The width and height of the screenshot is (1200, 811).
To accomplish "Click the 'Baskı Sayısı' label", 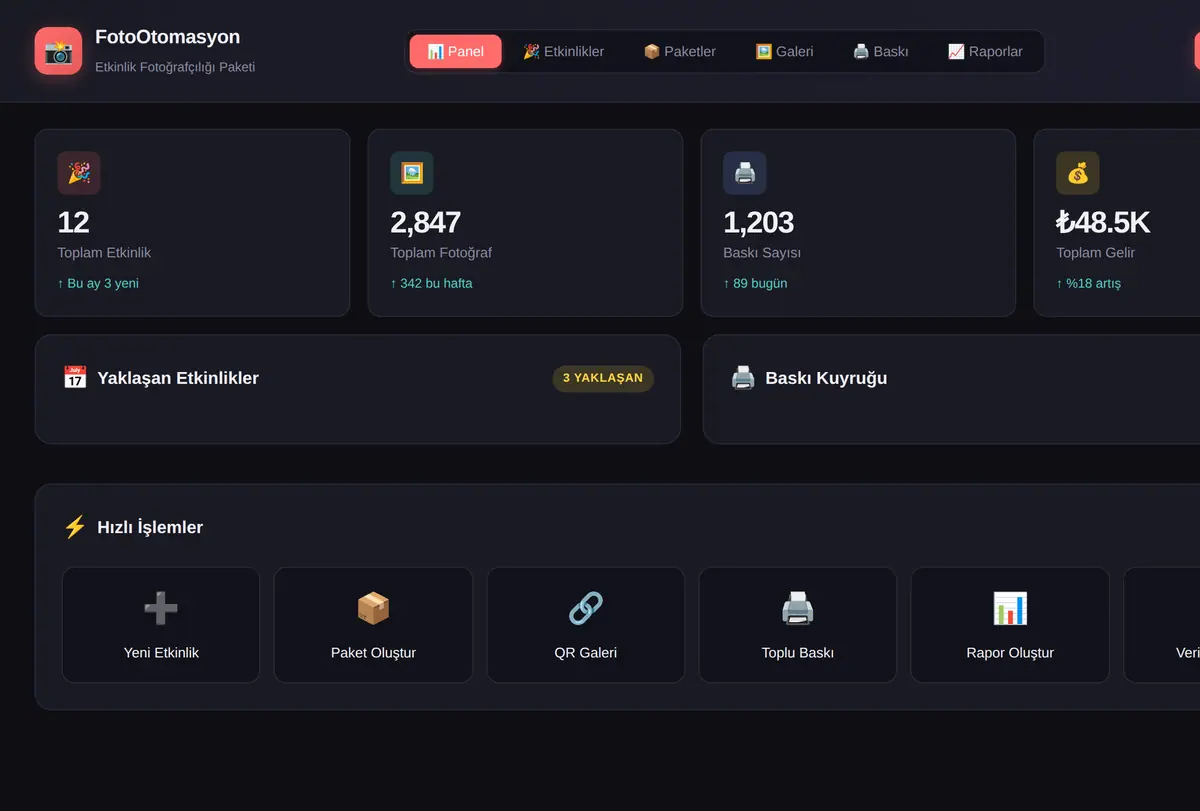I will pyautogui.click(x=762, y=253).
